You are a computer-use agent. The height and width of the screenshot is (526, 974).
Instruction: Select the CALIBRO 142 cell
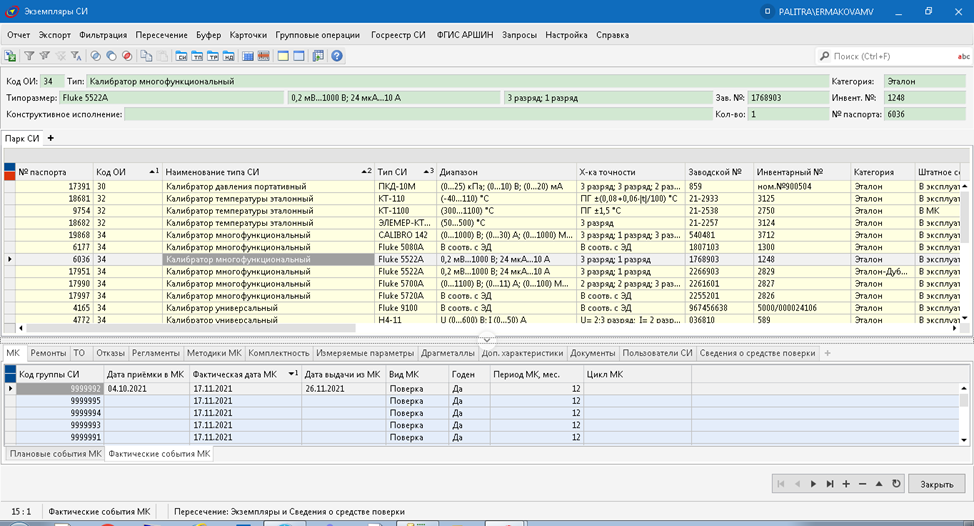tap(406, 235)
